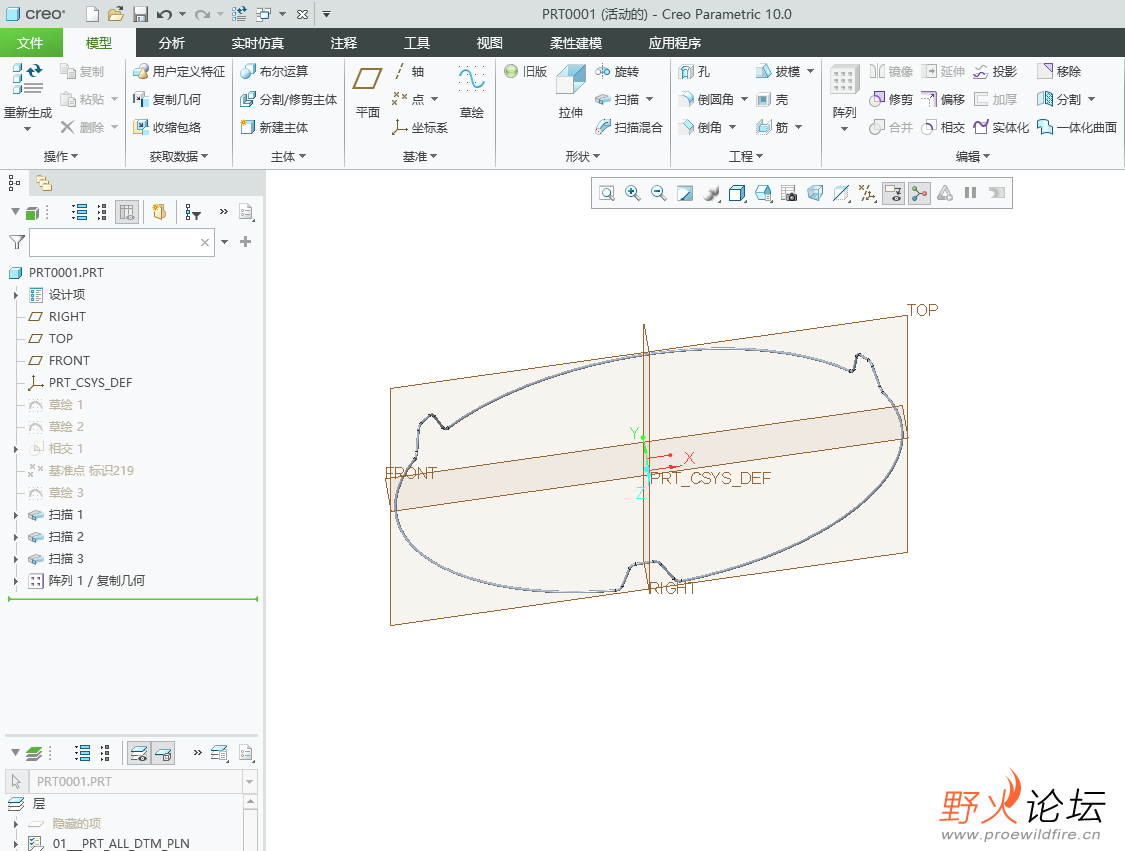The height and width of the screenshot is (851, 1125).
Task: Select the 草绘 3 feature in model tree
Action: [x=66, y=492]
